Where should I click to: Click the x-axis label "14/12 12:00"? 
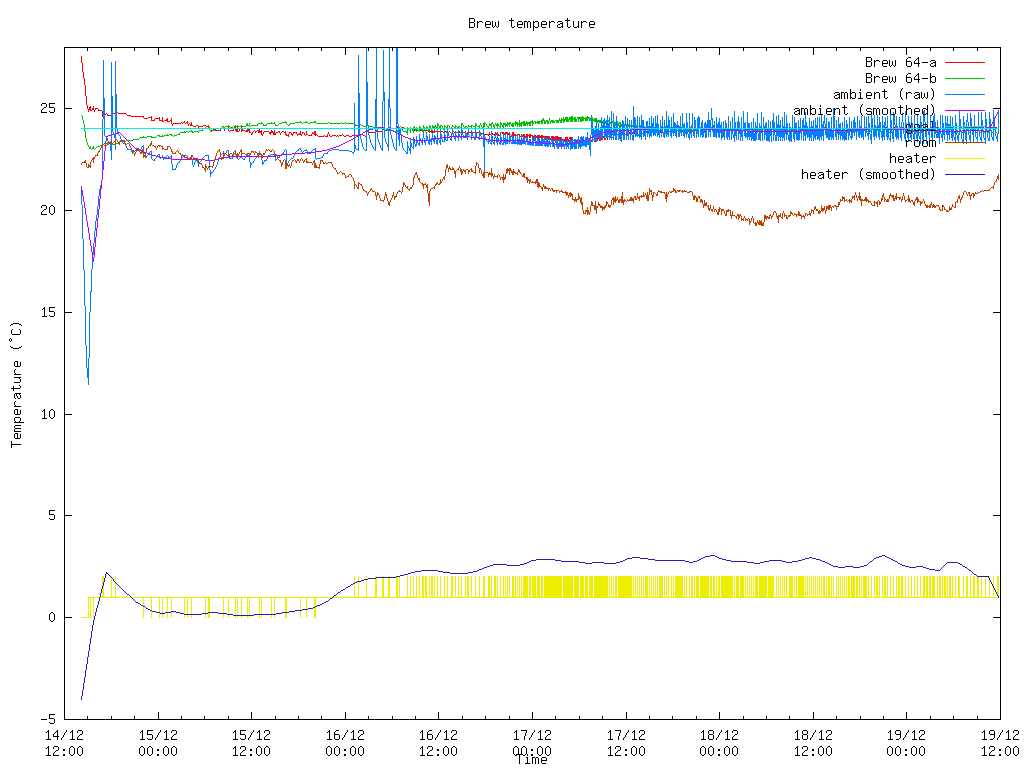click(x=64, y=743)
